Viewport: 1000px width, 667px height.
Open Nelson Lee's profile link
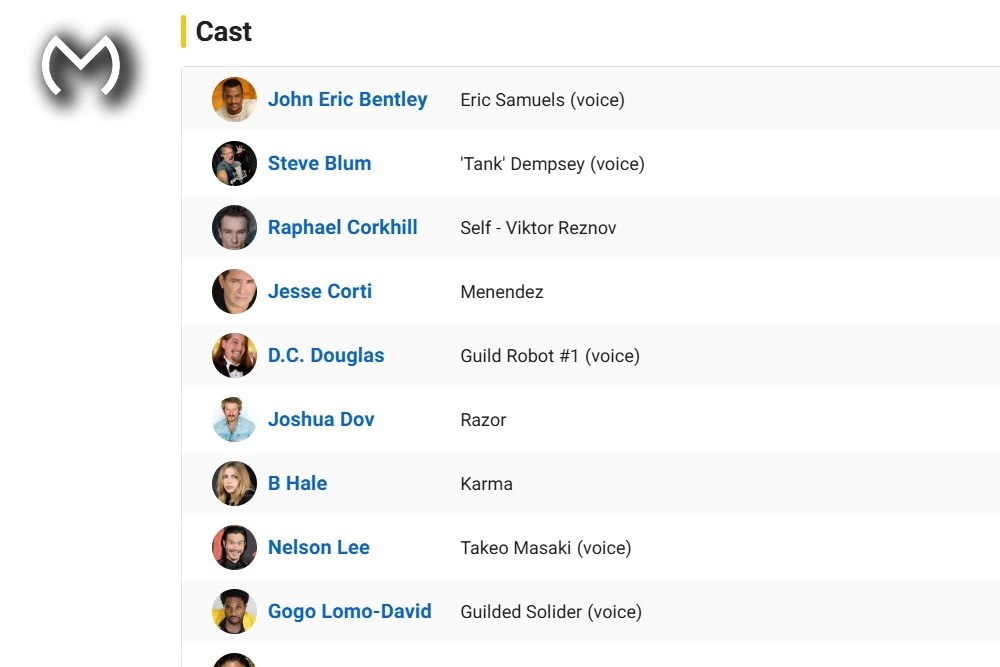318,547
